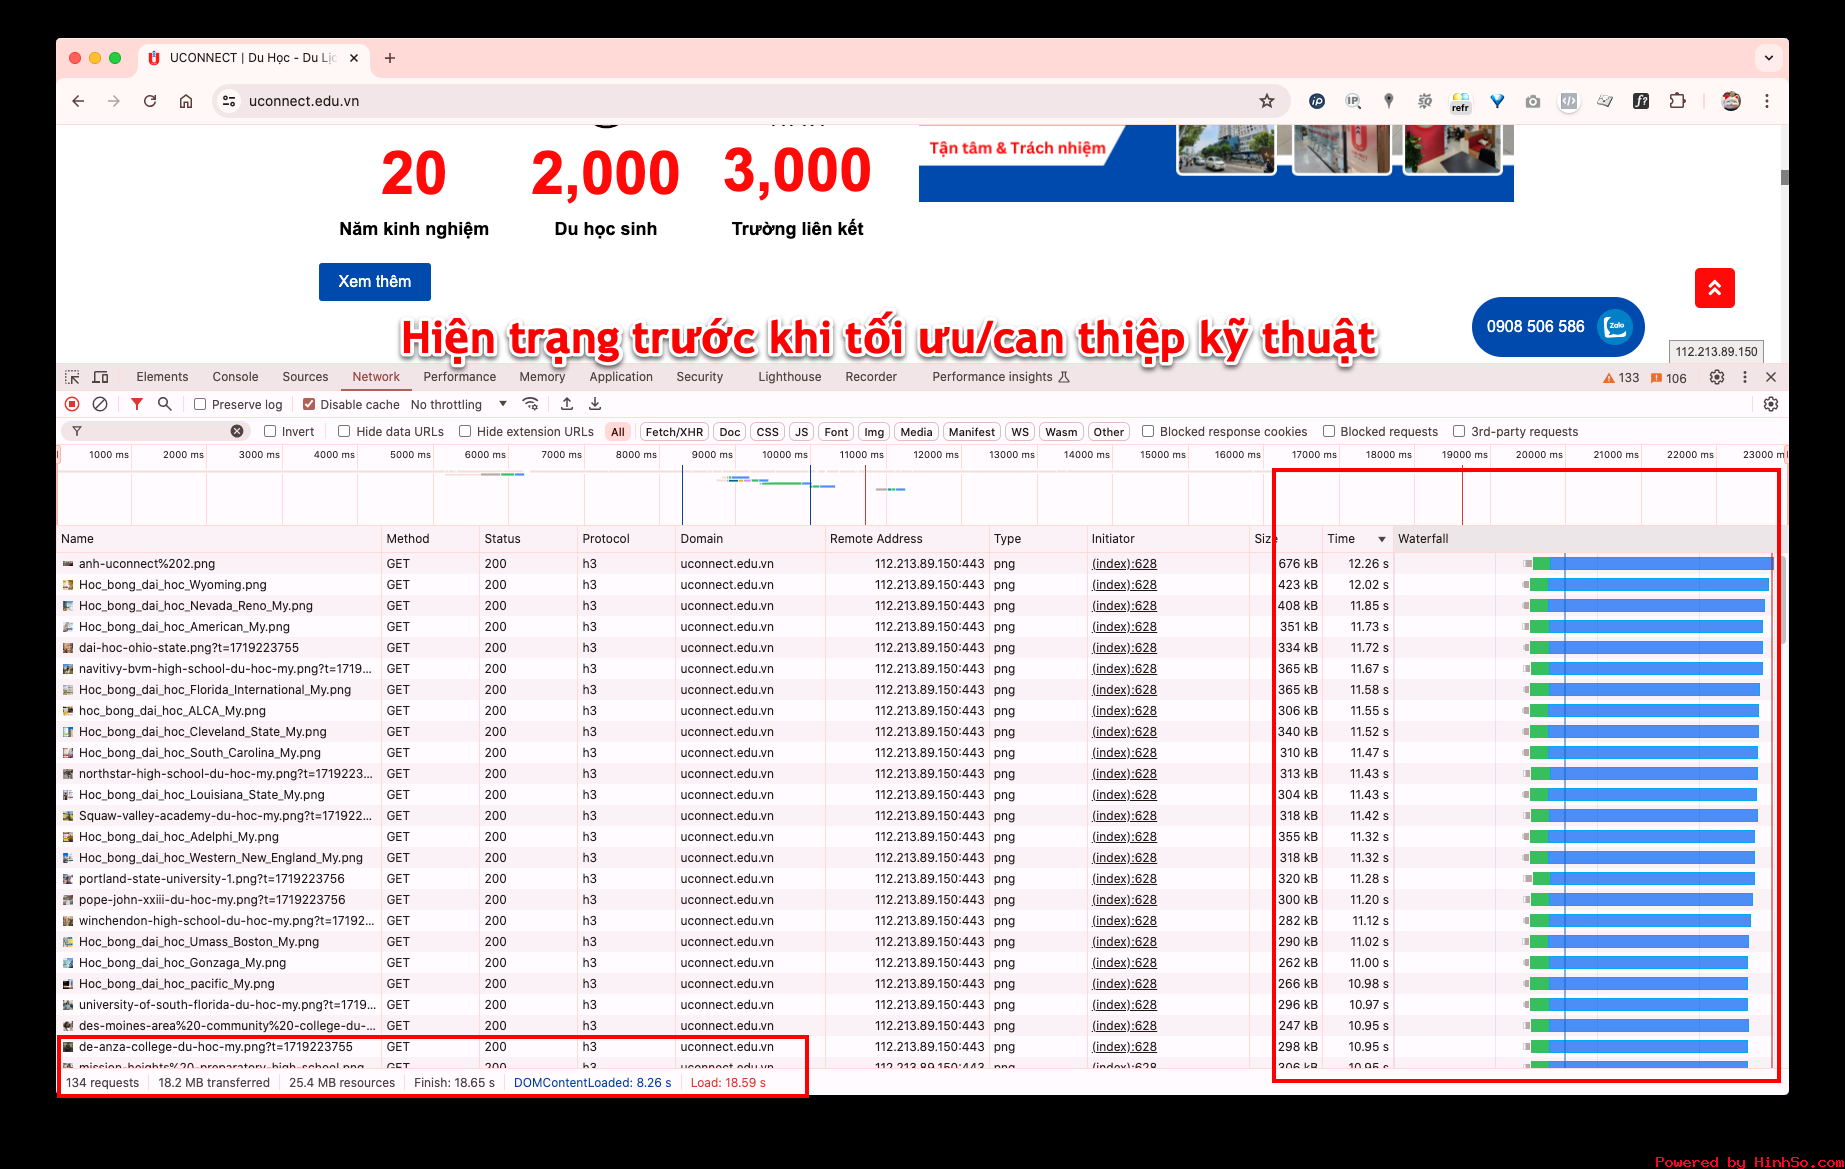The height and width of the screenshot is (1169, 1845).
Task: Check Blocked requests
Action: 1329,431
